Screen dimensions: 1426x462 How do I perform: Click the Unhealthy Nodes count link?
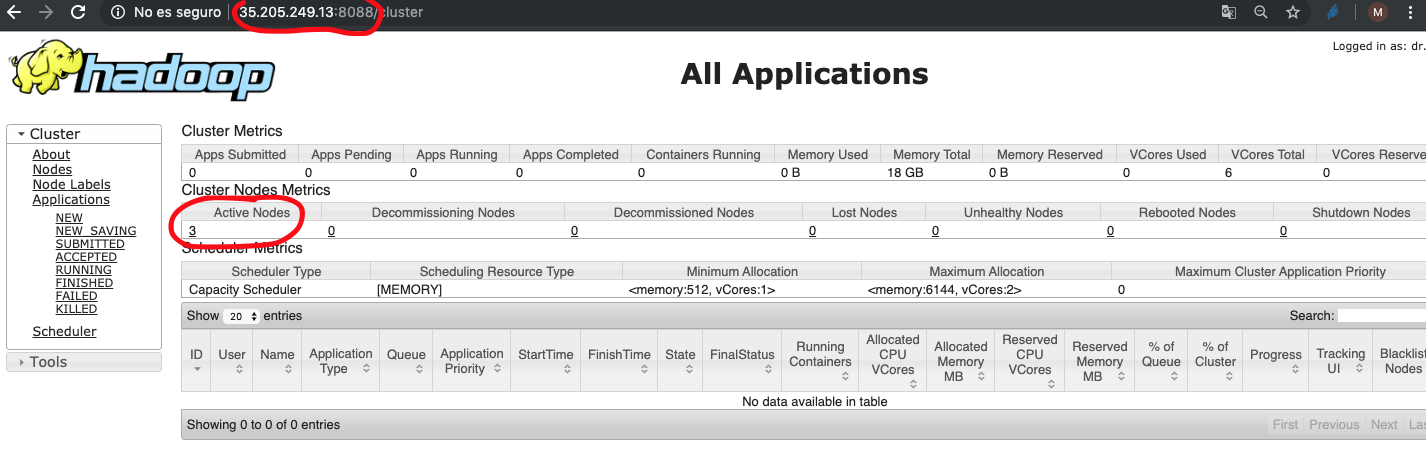point(936,231)
